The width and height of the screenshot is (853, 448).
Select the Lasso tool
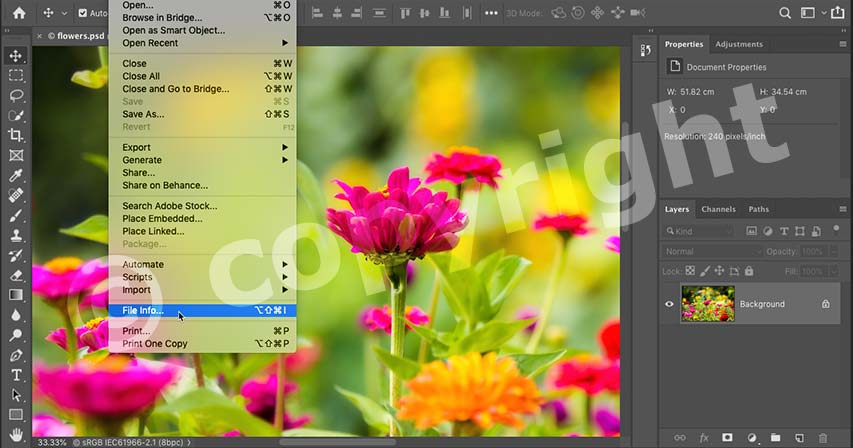pos(16,95)
